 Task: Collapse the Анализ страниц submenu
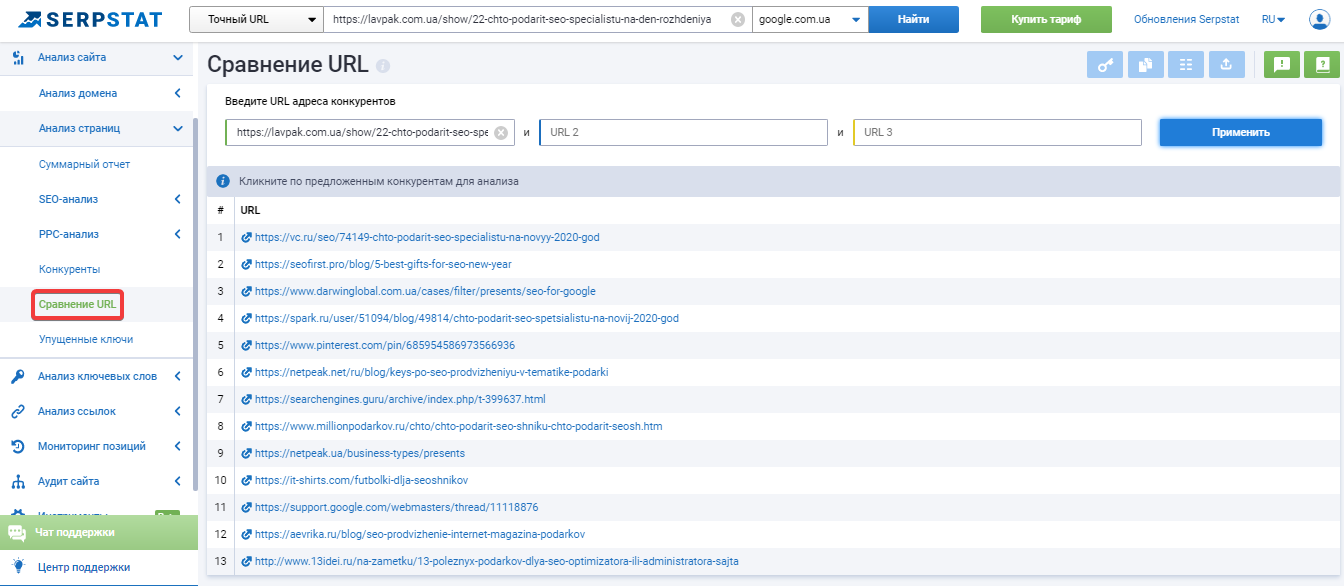pyautogui.click(x=178, y=128)
